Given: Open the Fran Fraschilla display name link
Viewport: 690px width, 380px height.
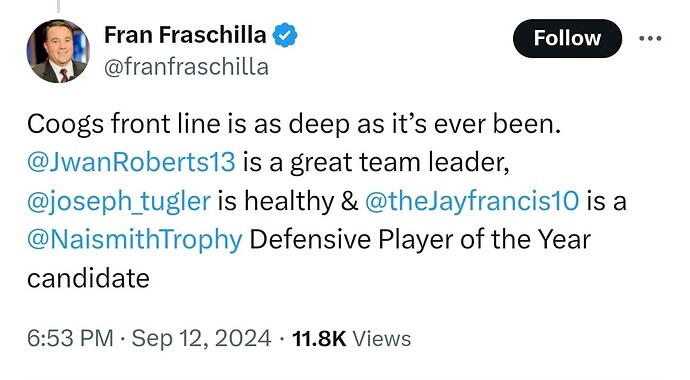Looking at the screenshot, I should pyautogui.click(x=185, y=35).
